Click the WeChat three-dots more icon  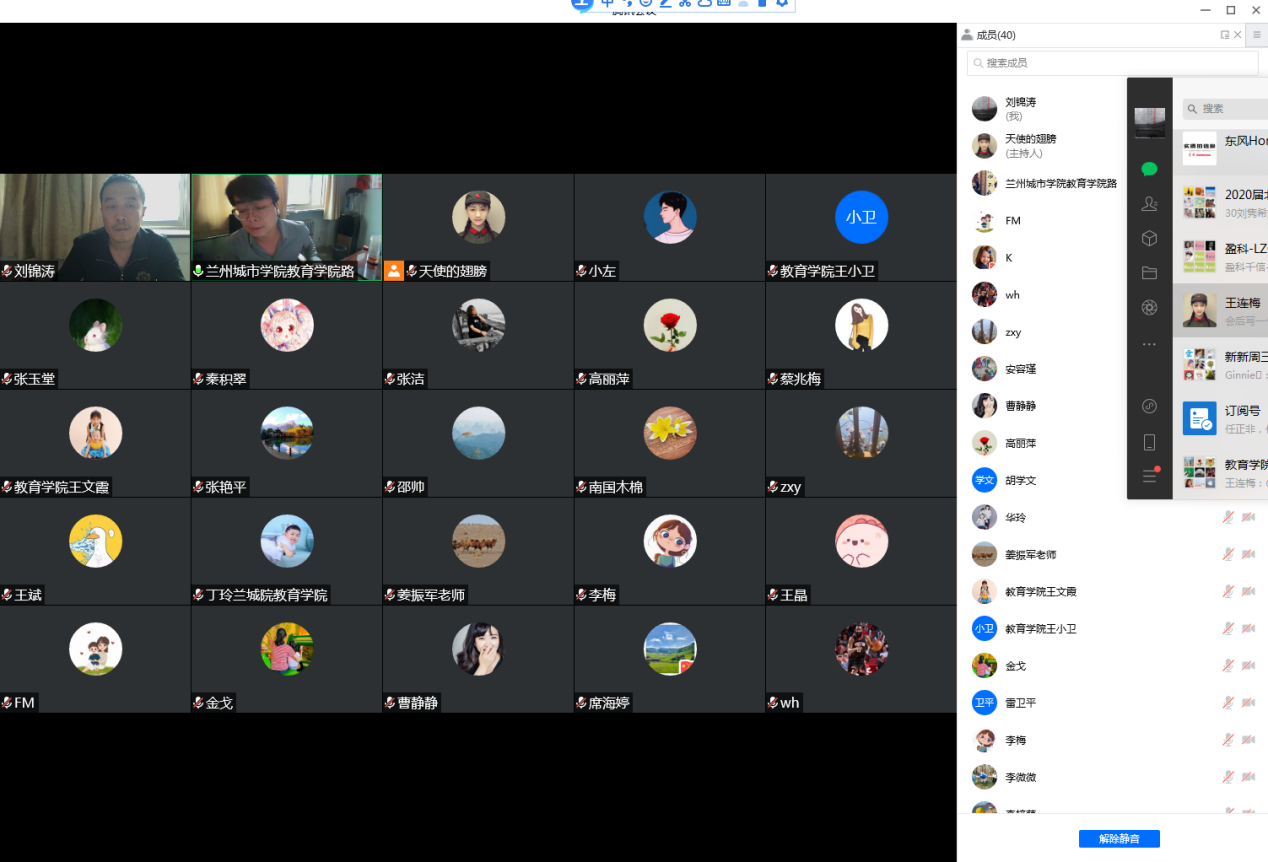coord(1149,344)
